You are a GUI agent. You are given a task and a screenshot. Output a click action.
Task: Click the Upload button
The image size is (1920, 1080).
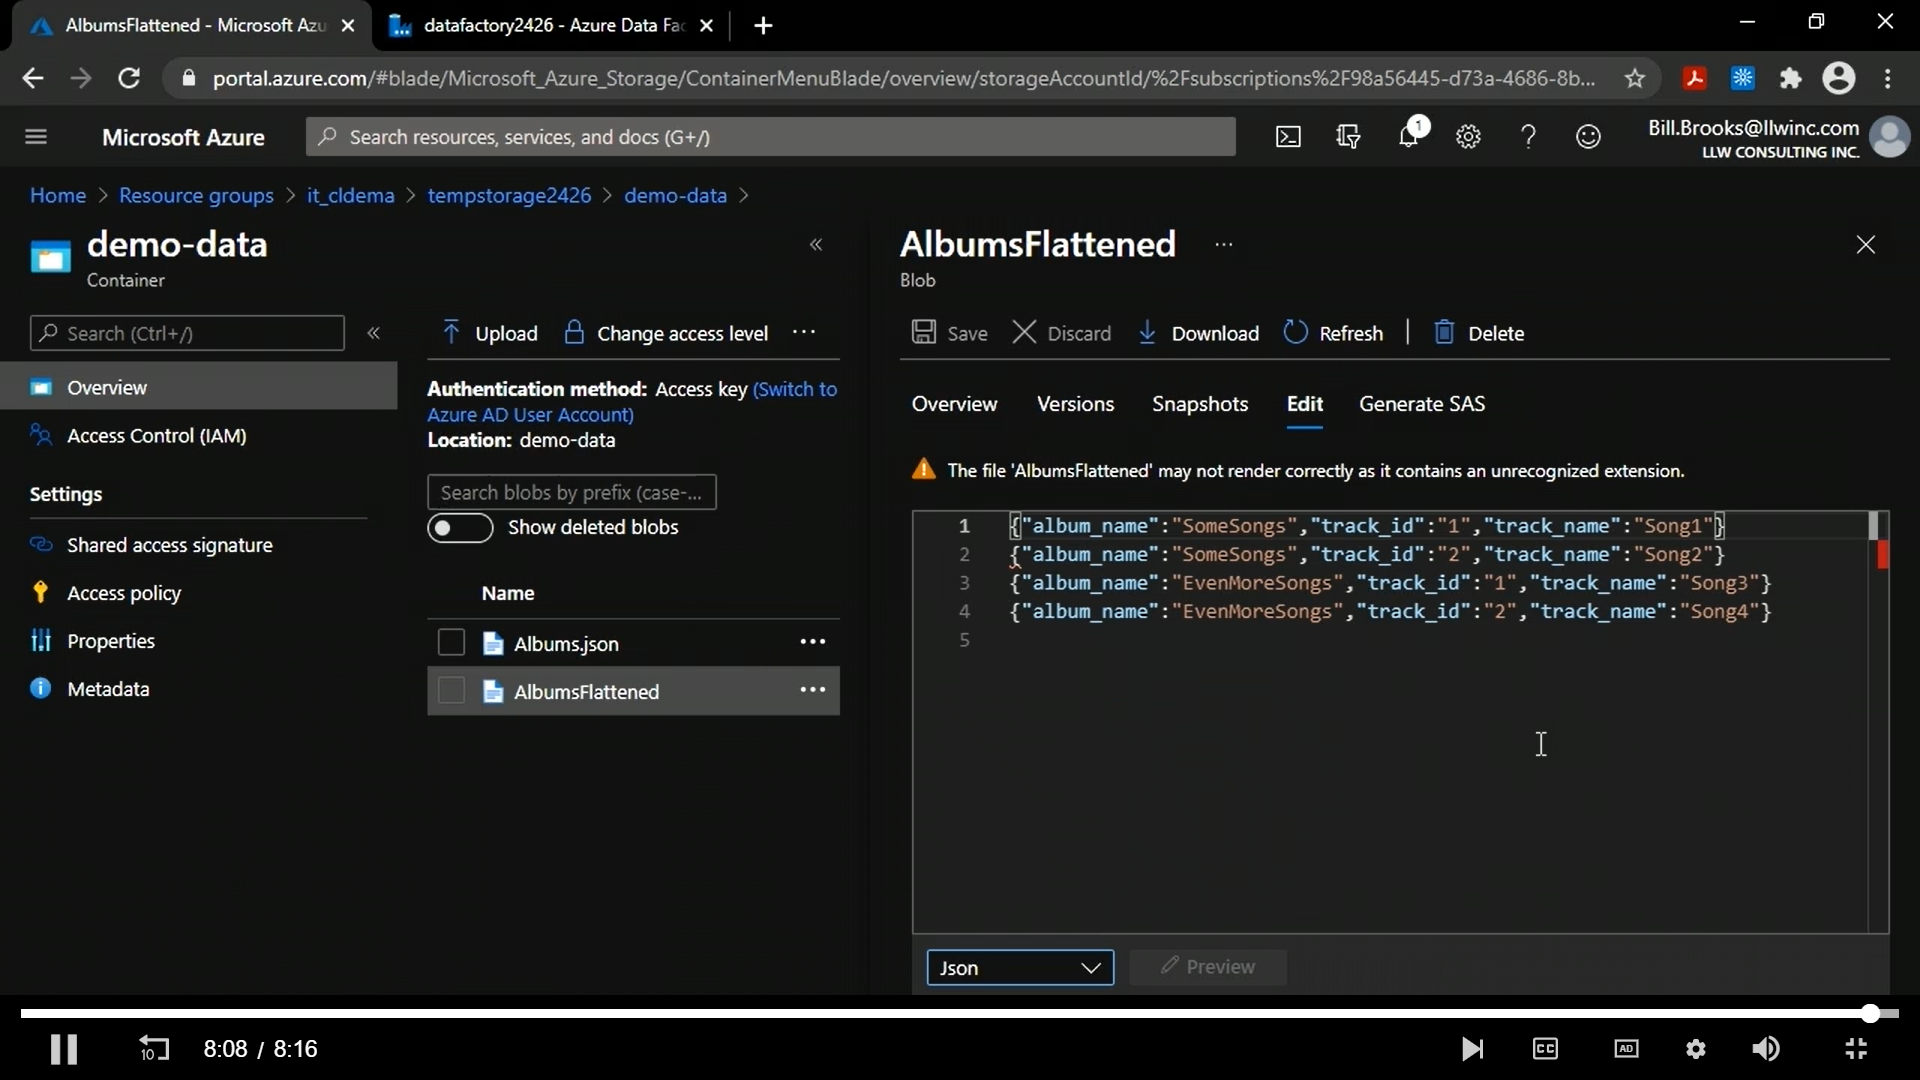490,333
